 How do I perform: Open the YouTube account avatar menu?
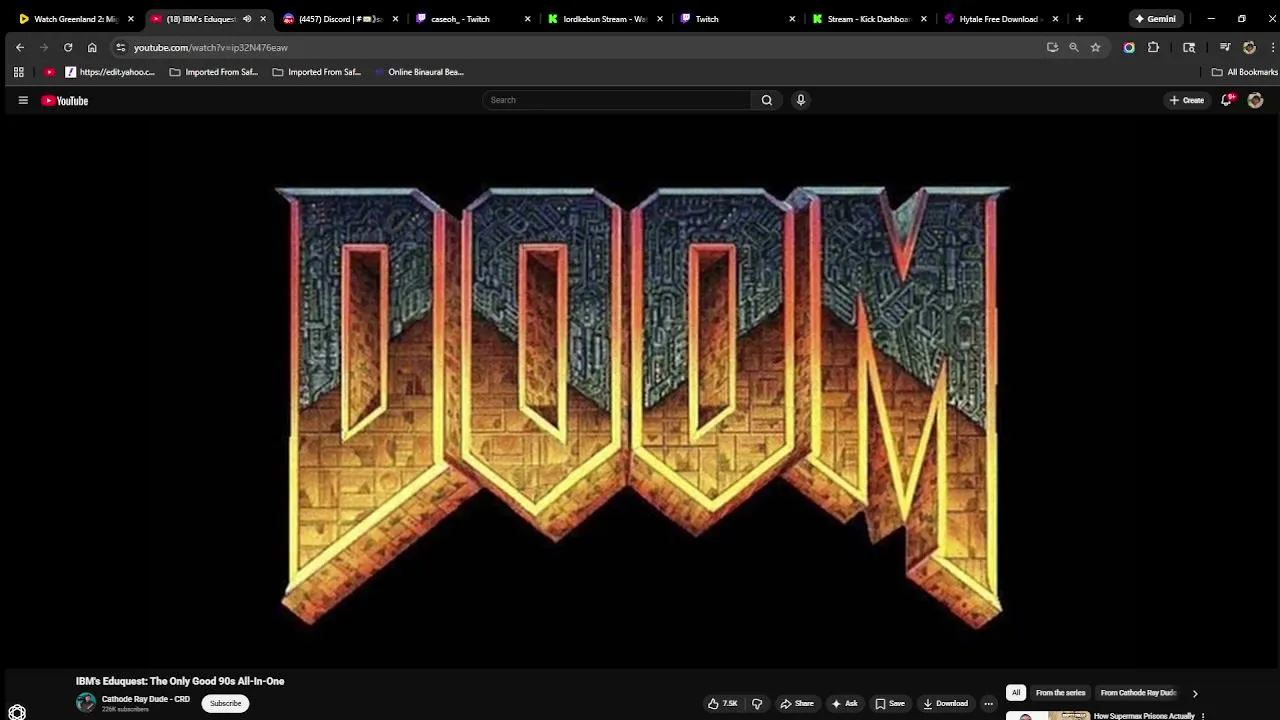tap(1256, 100)
